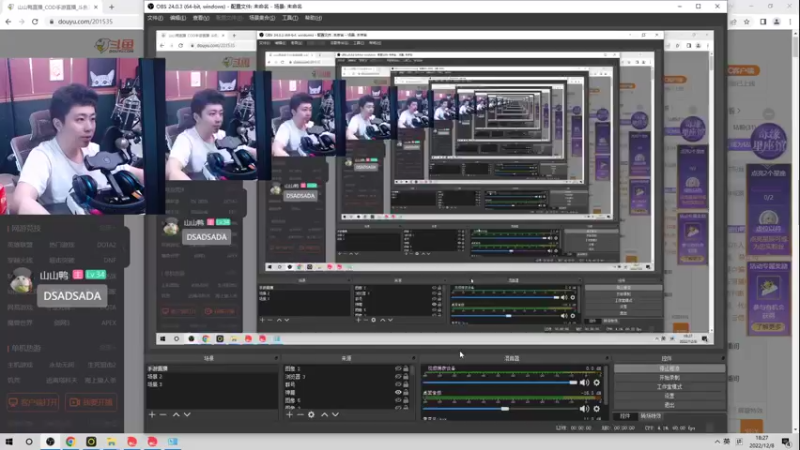Viewport: 800px width, 450px height.
Task: Click the 客户端打开 button on Douyu
Action: [33, 403]
